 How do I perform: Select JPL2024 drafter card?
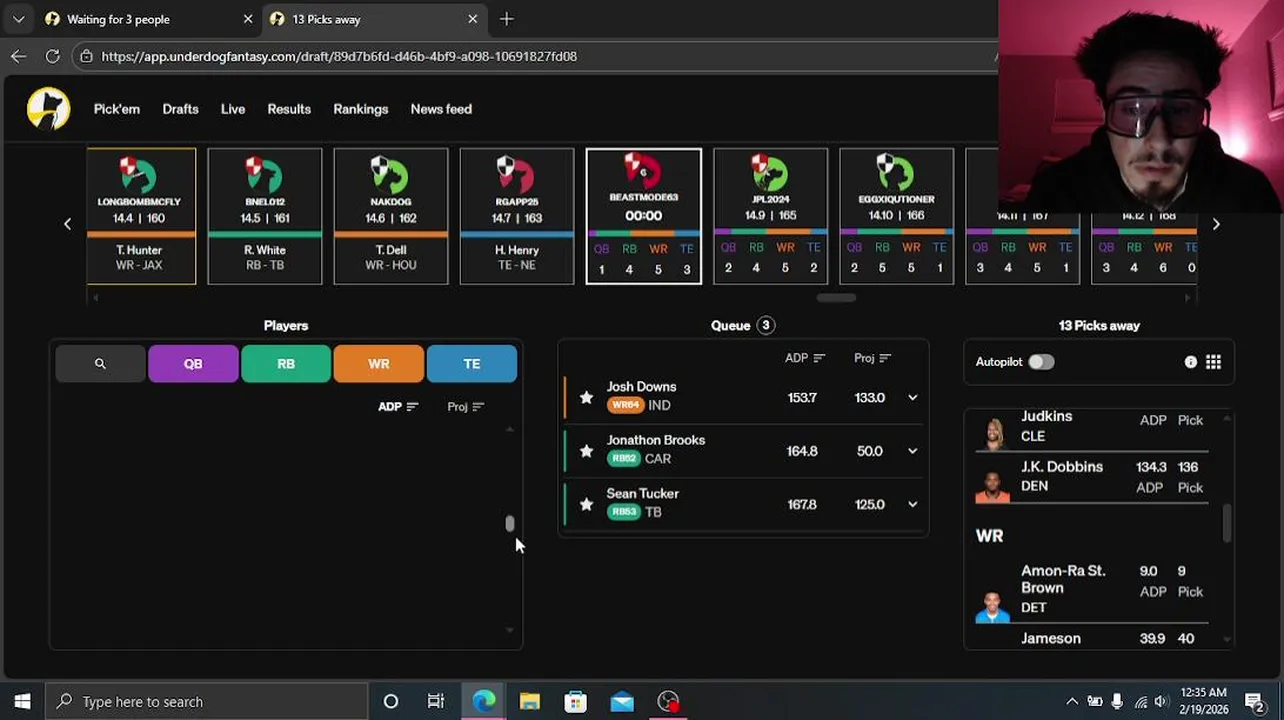tap(770, 216)
